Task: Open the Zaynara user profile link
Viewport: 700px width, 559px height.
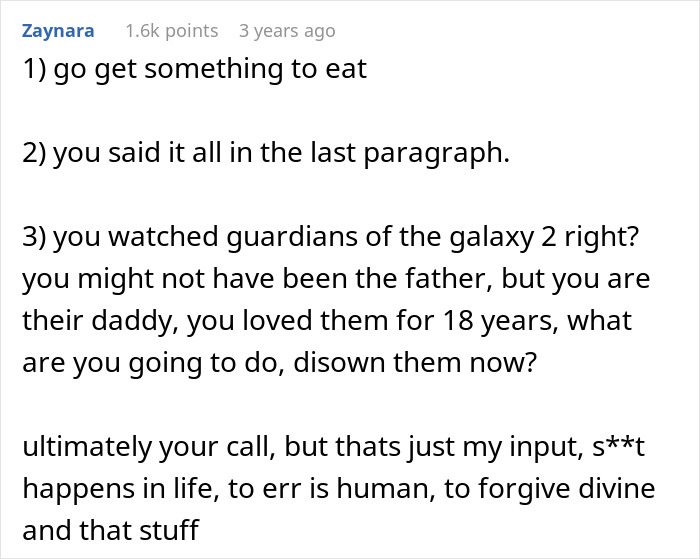Action: (57, 31)
